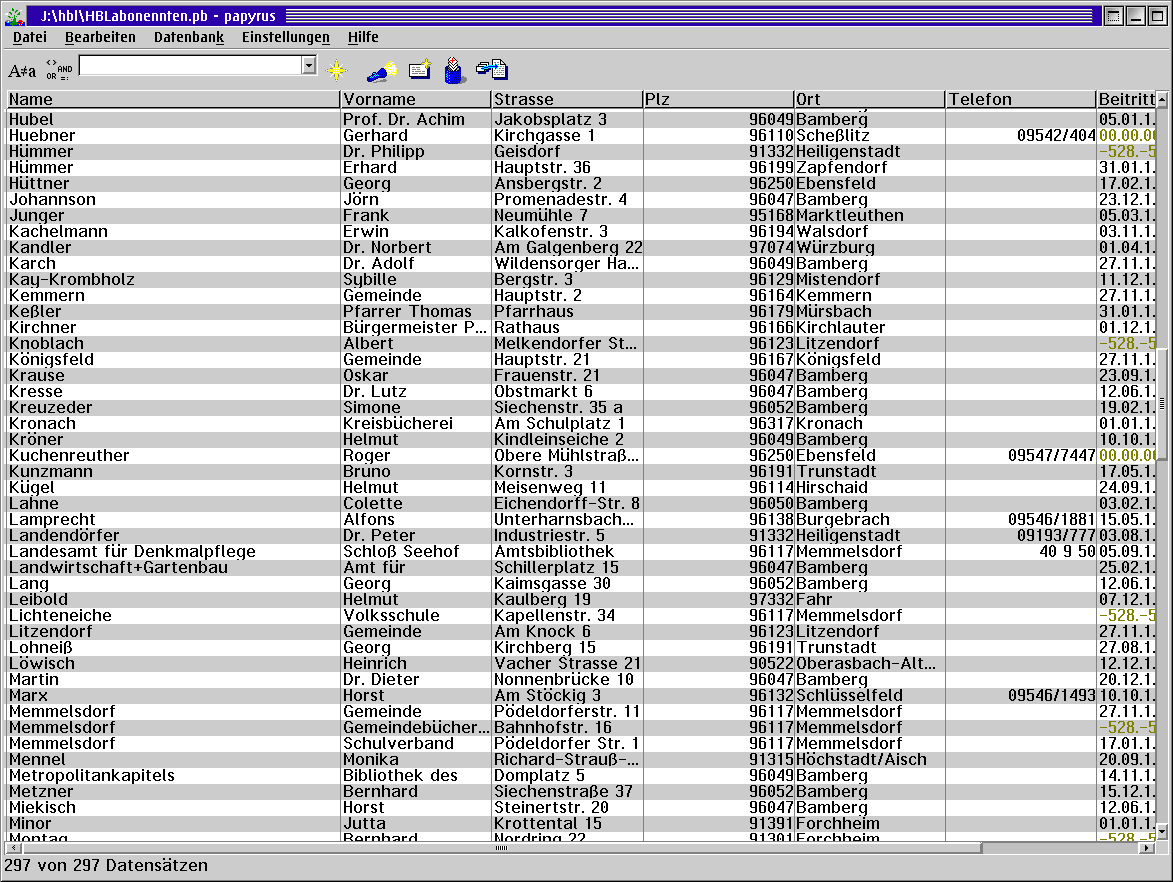
Task: Select the row for Huebner
Action: 581,135
